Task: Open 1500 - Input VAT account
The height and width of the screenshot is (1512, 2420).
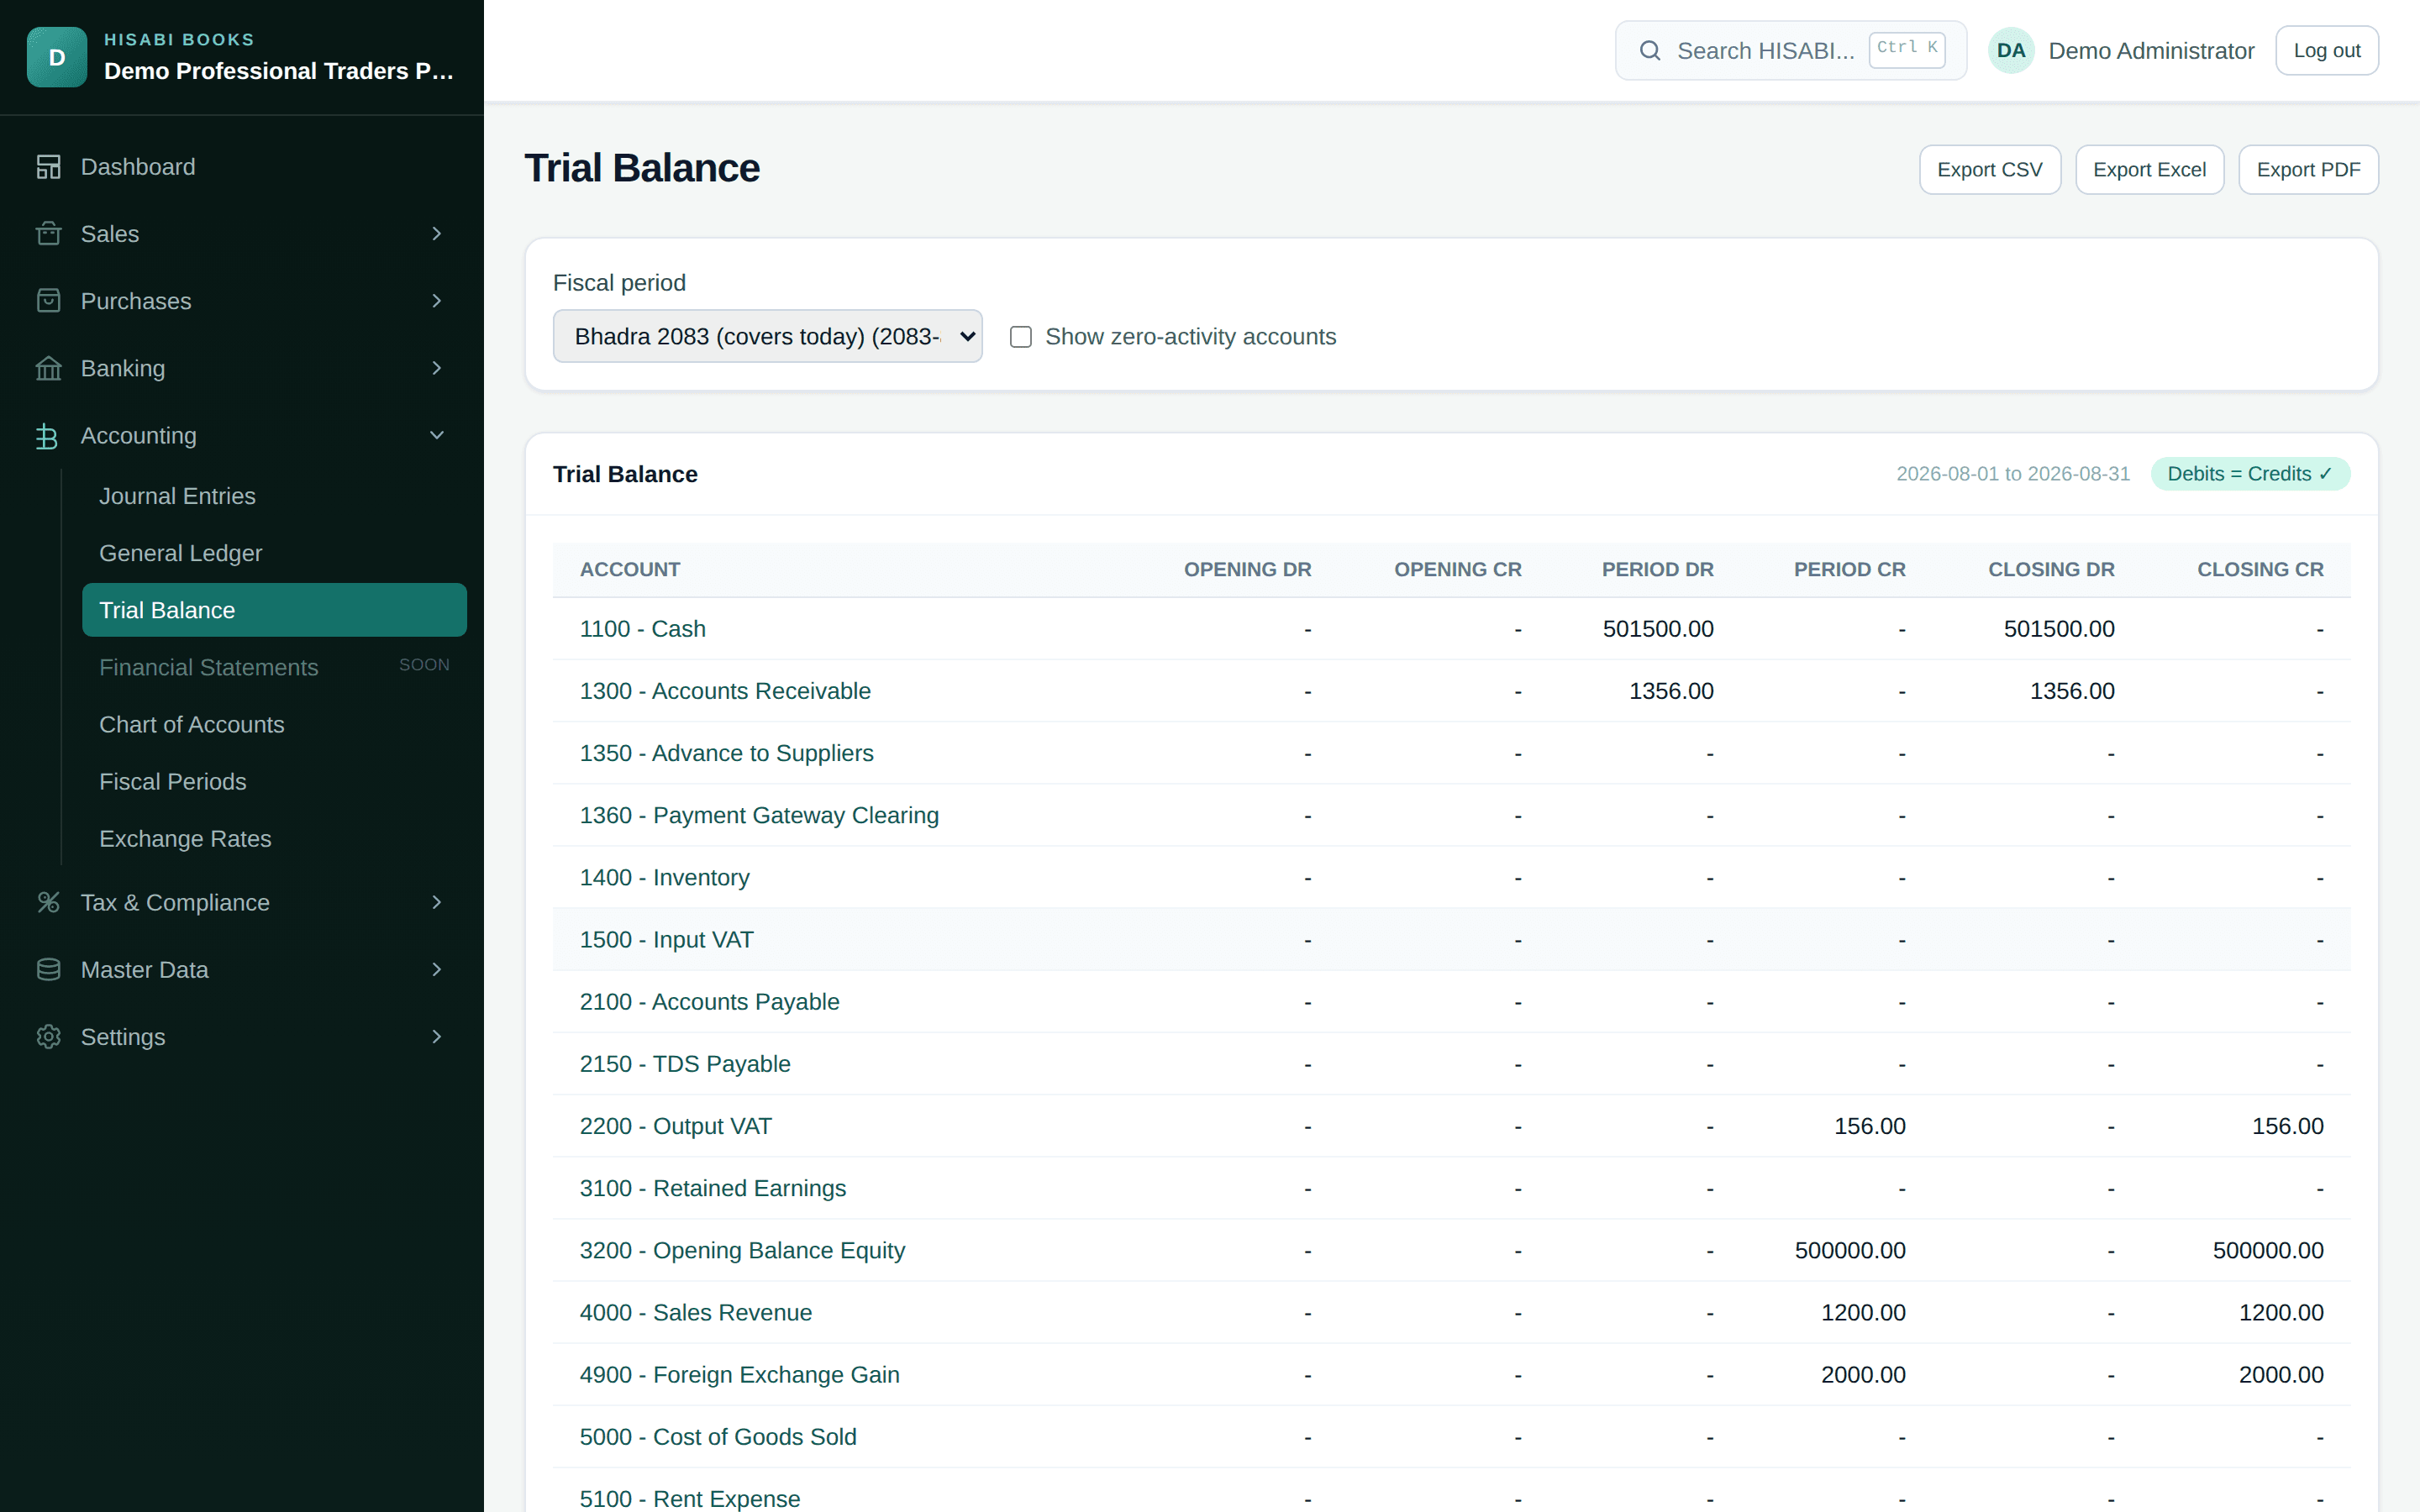Action: tap(667, 940)
